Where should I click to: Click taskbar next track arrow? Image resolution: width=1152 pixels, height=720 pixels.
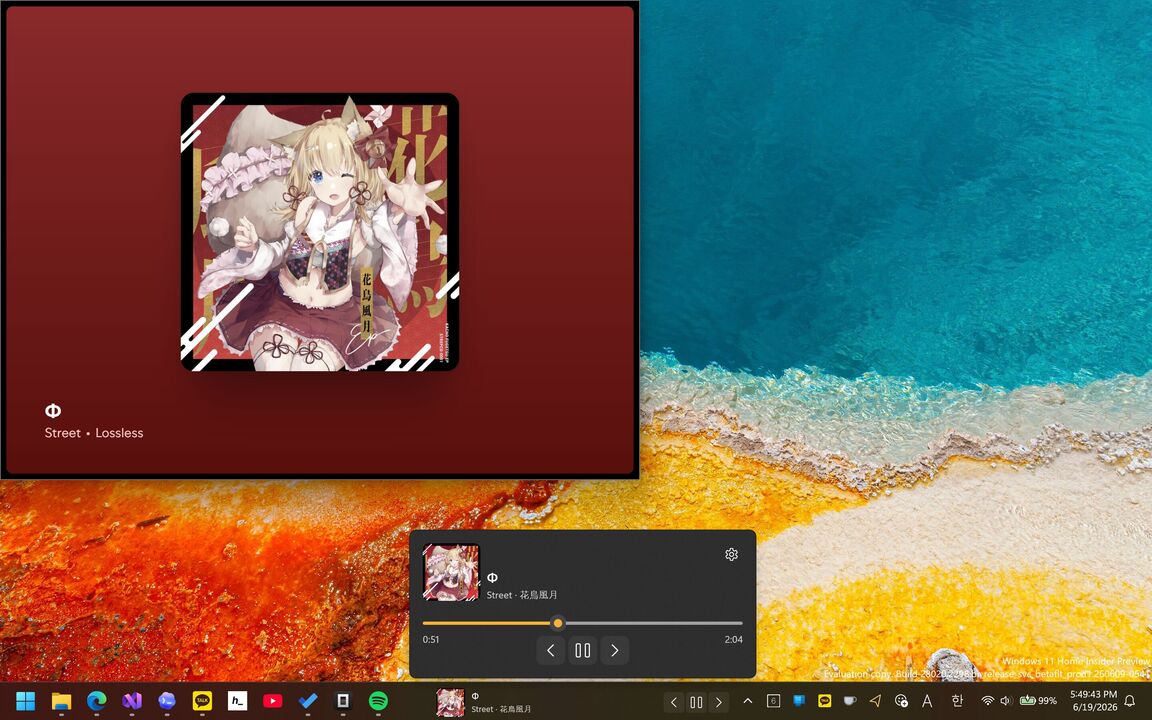pyautogui.click(x=719, y=702)
